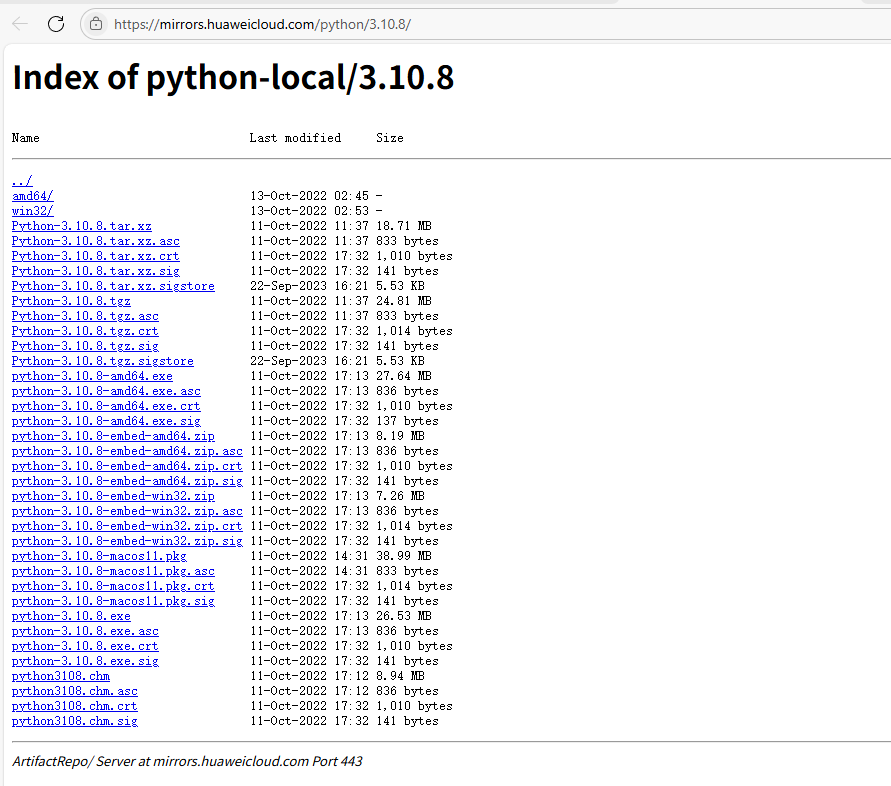Open python-3.10.8-embed-amd64.zip.asc link
This screenshot has width=891, height=786.
127,451
